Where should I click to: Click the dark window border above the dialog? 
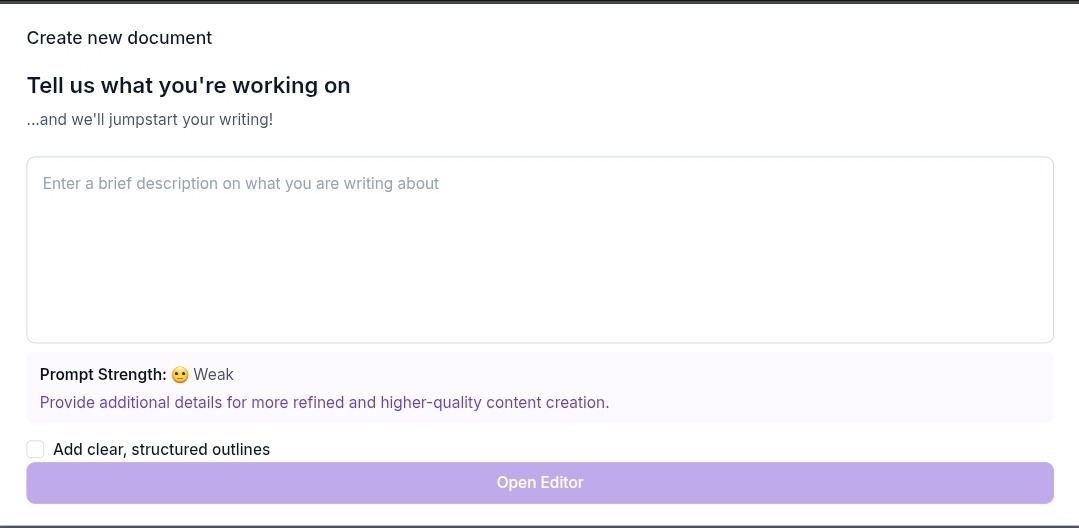(540, 2)
